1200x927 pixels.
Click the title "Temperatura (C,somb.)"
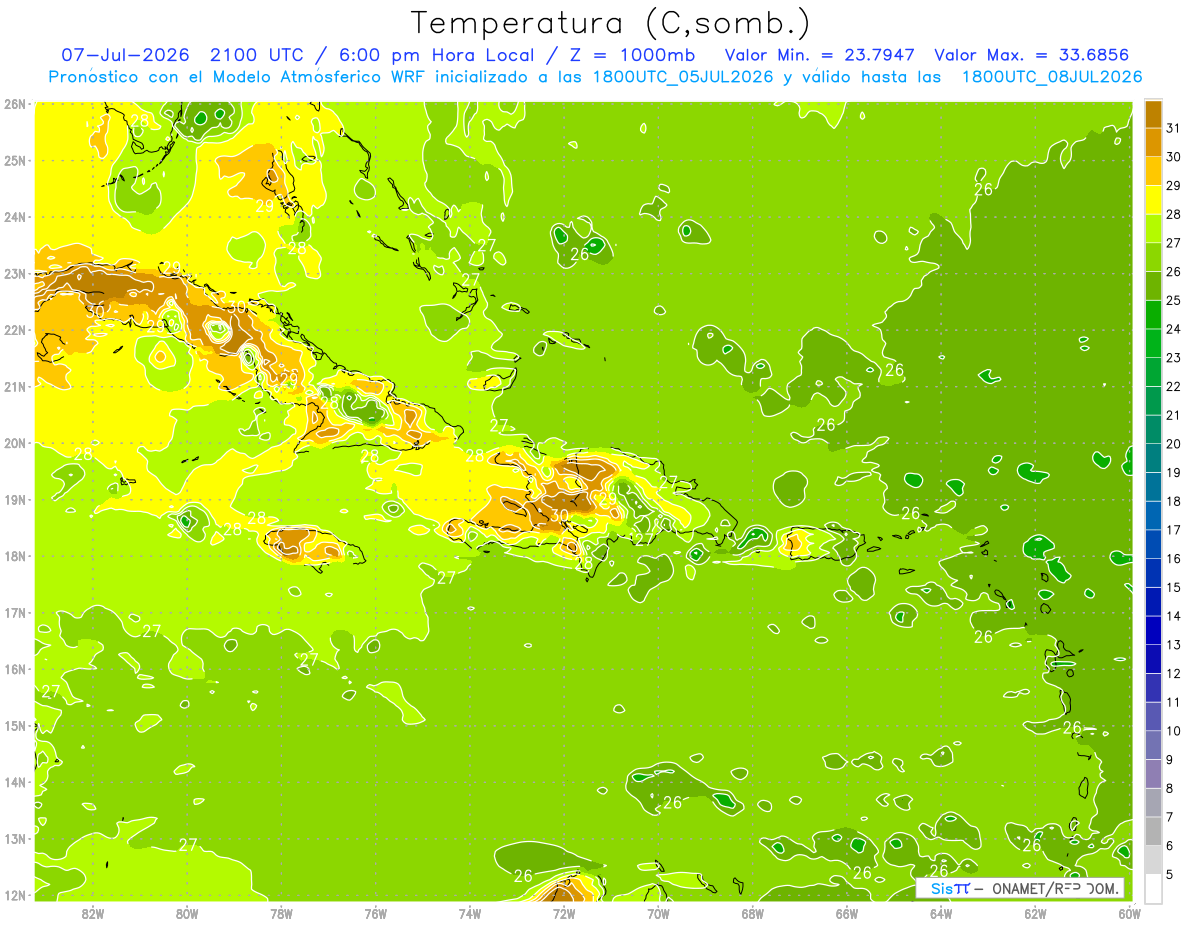pyautogui.click(x=611, y=23)
